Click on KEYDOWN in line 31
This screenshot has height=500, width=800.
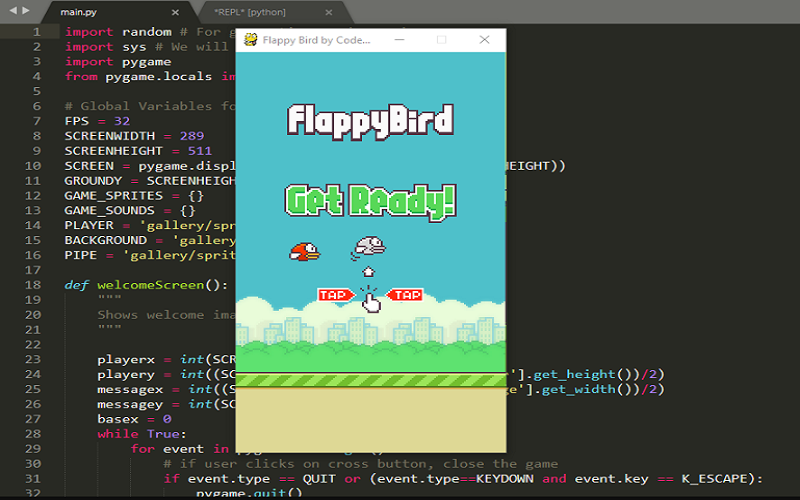(505, 479)
